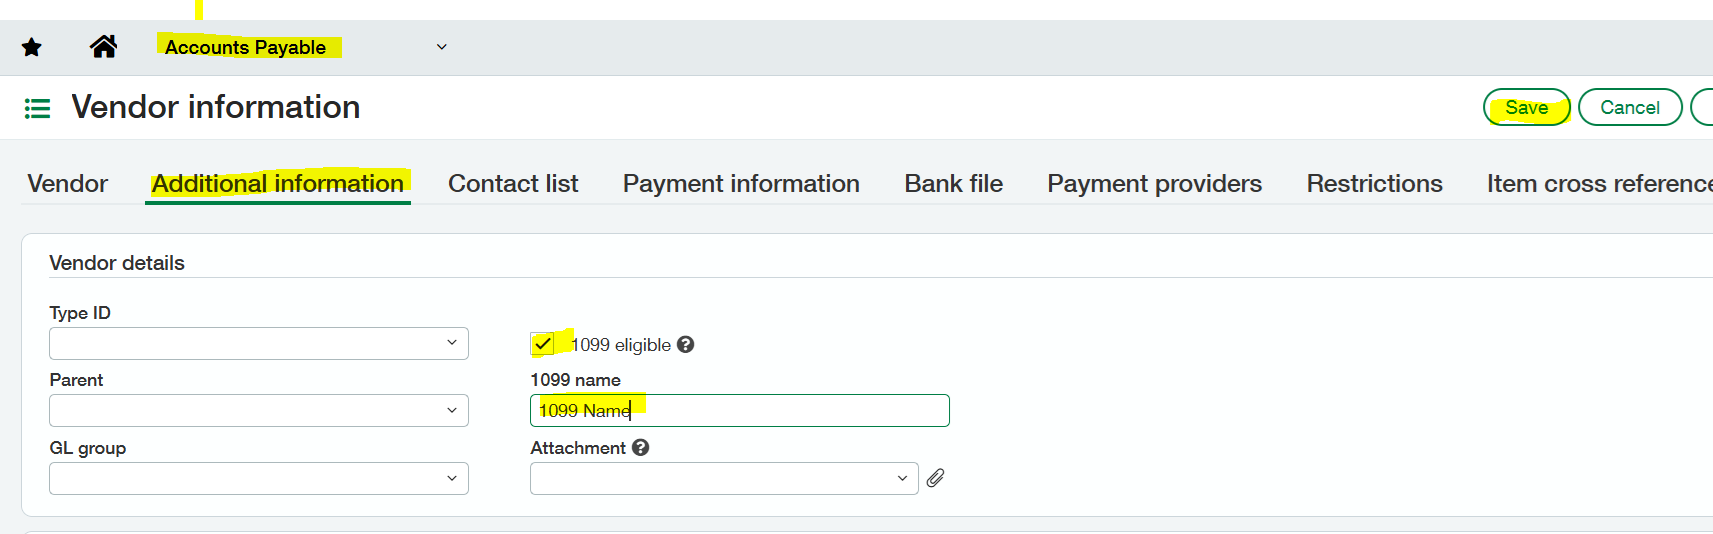Go to the Bank file tab
The height and width of the screenshot is (534, 1713).
[x=953, y=184]
